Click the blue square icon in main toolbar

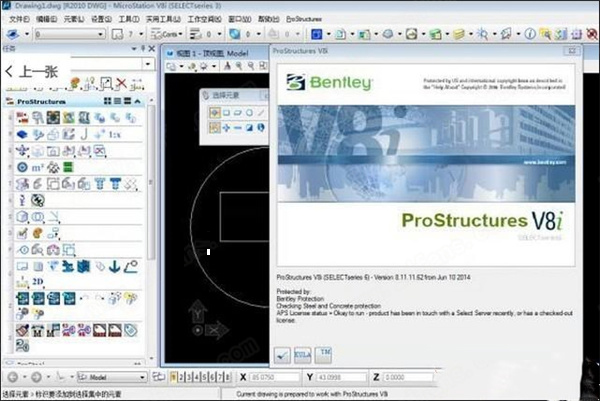tap(316, 34)
